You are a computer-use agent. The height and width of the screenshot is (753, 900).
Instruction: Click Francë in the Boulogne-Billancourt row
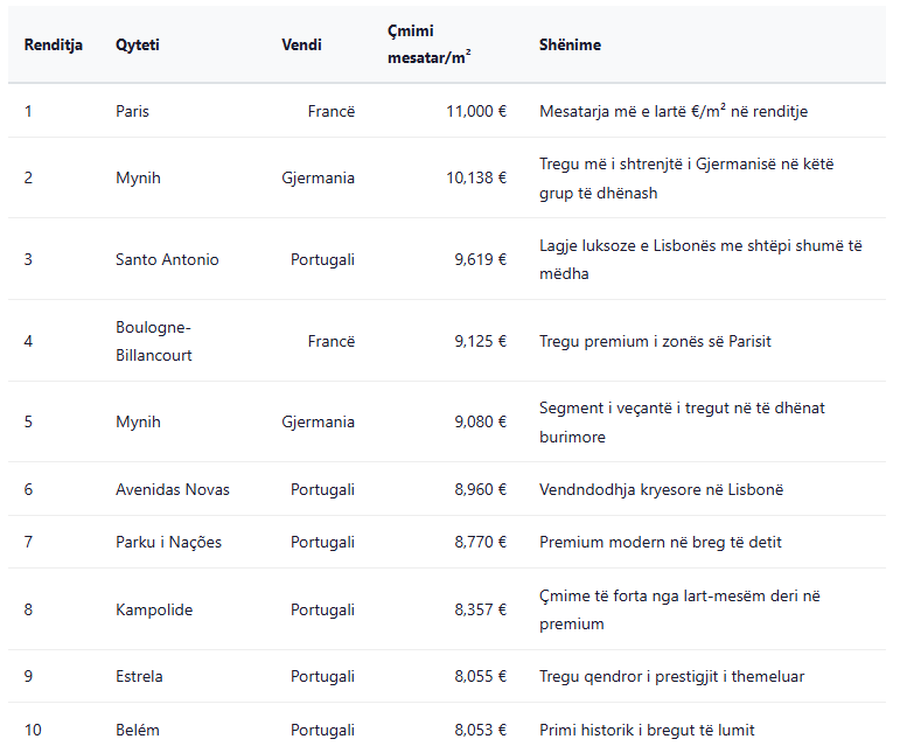[331, 341]
